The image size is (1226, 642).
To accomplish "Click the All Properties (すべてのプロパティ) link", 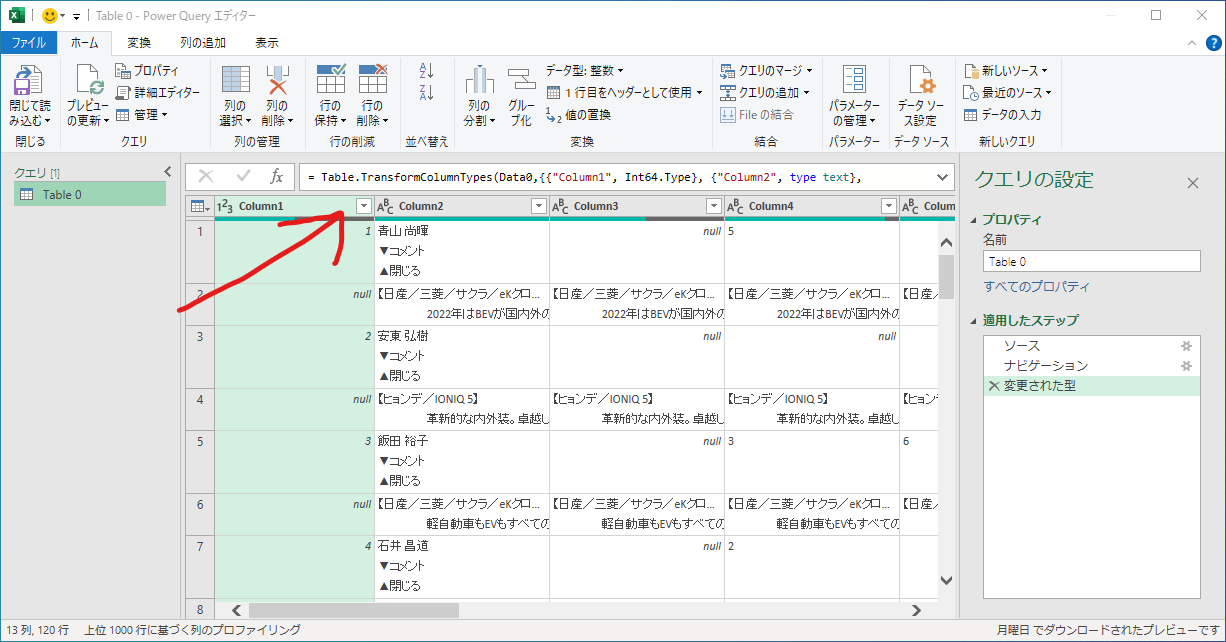I will coord(1036,287).
